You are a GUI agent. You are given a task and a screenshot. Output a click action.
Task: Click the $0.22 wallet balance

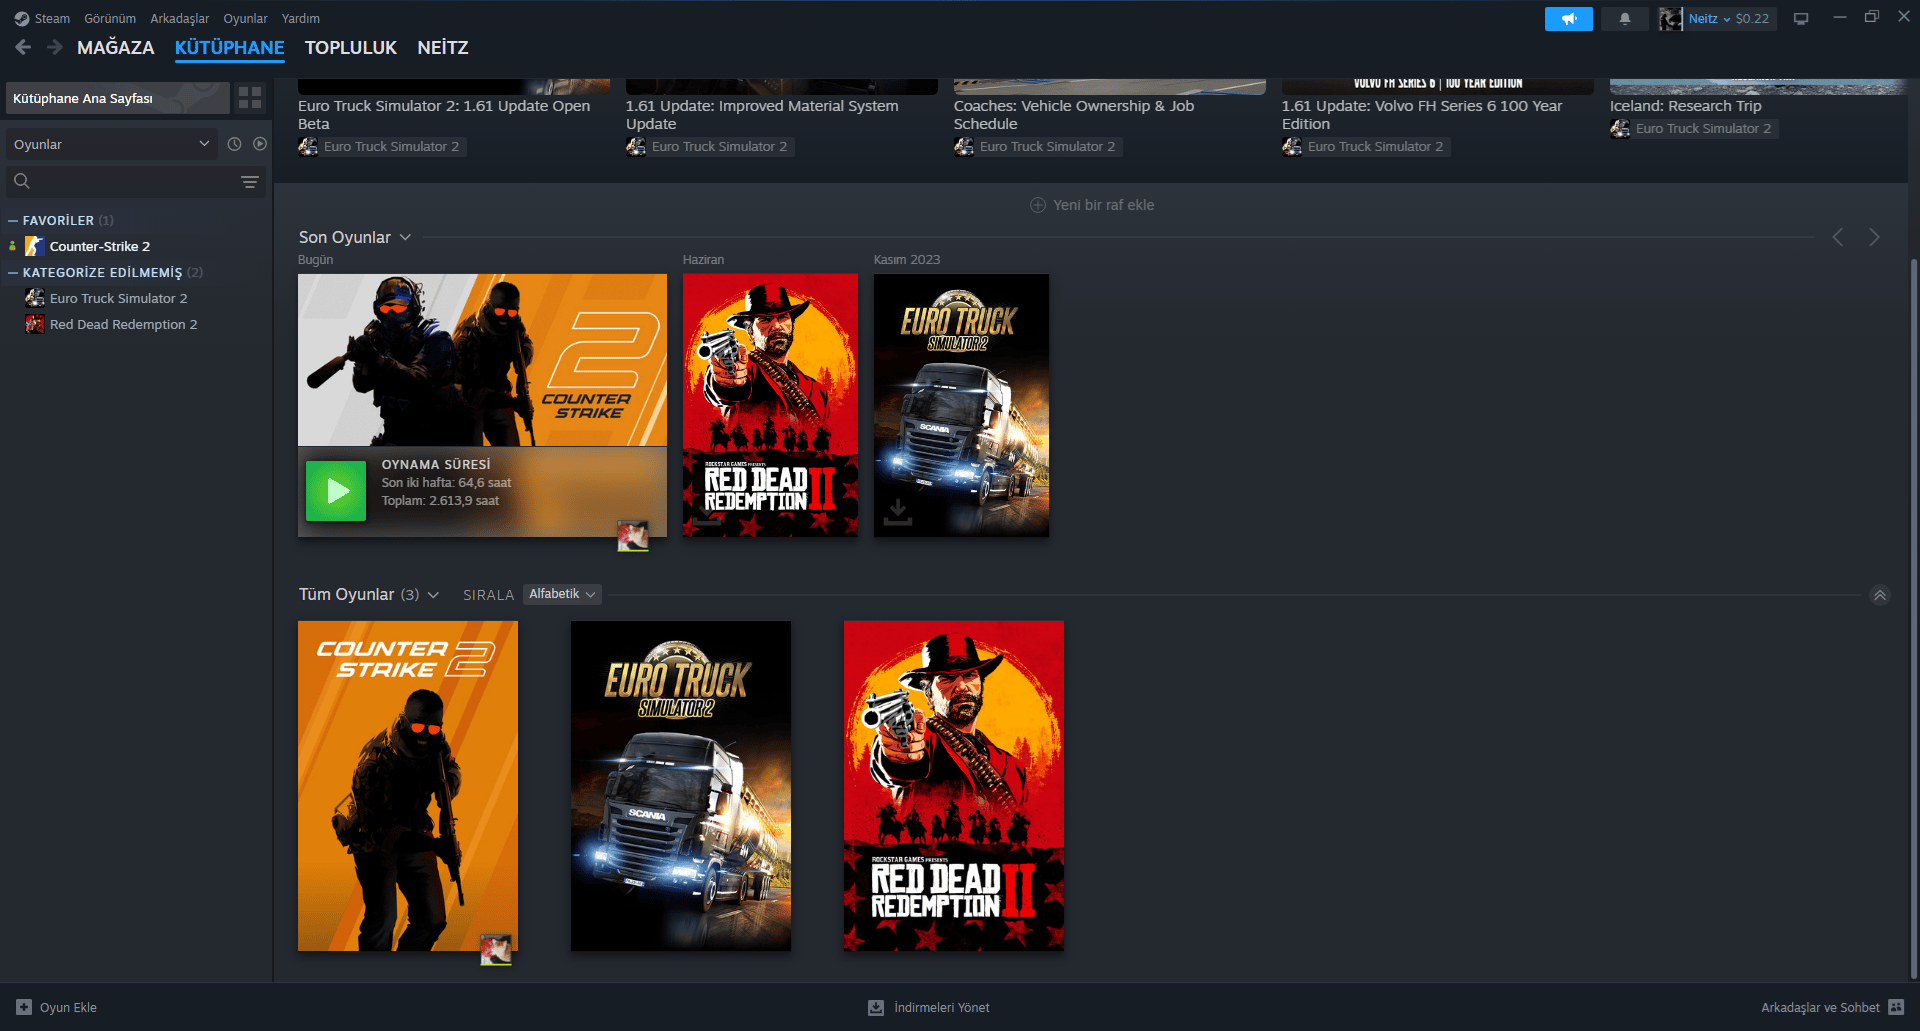tap(1752, 19)
